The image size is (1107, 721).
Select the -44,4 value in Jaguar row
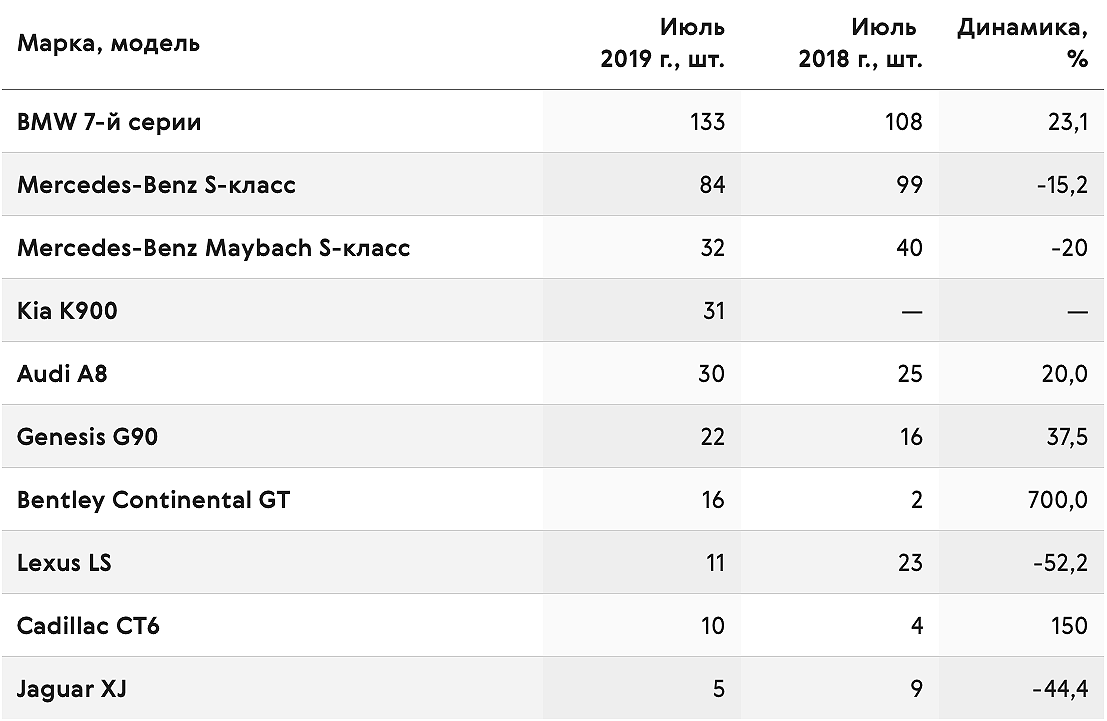click(1060, 689)
